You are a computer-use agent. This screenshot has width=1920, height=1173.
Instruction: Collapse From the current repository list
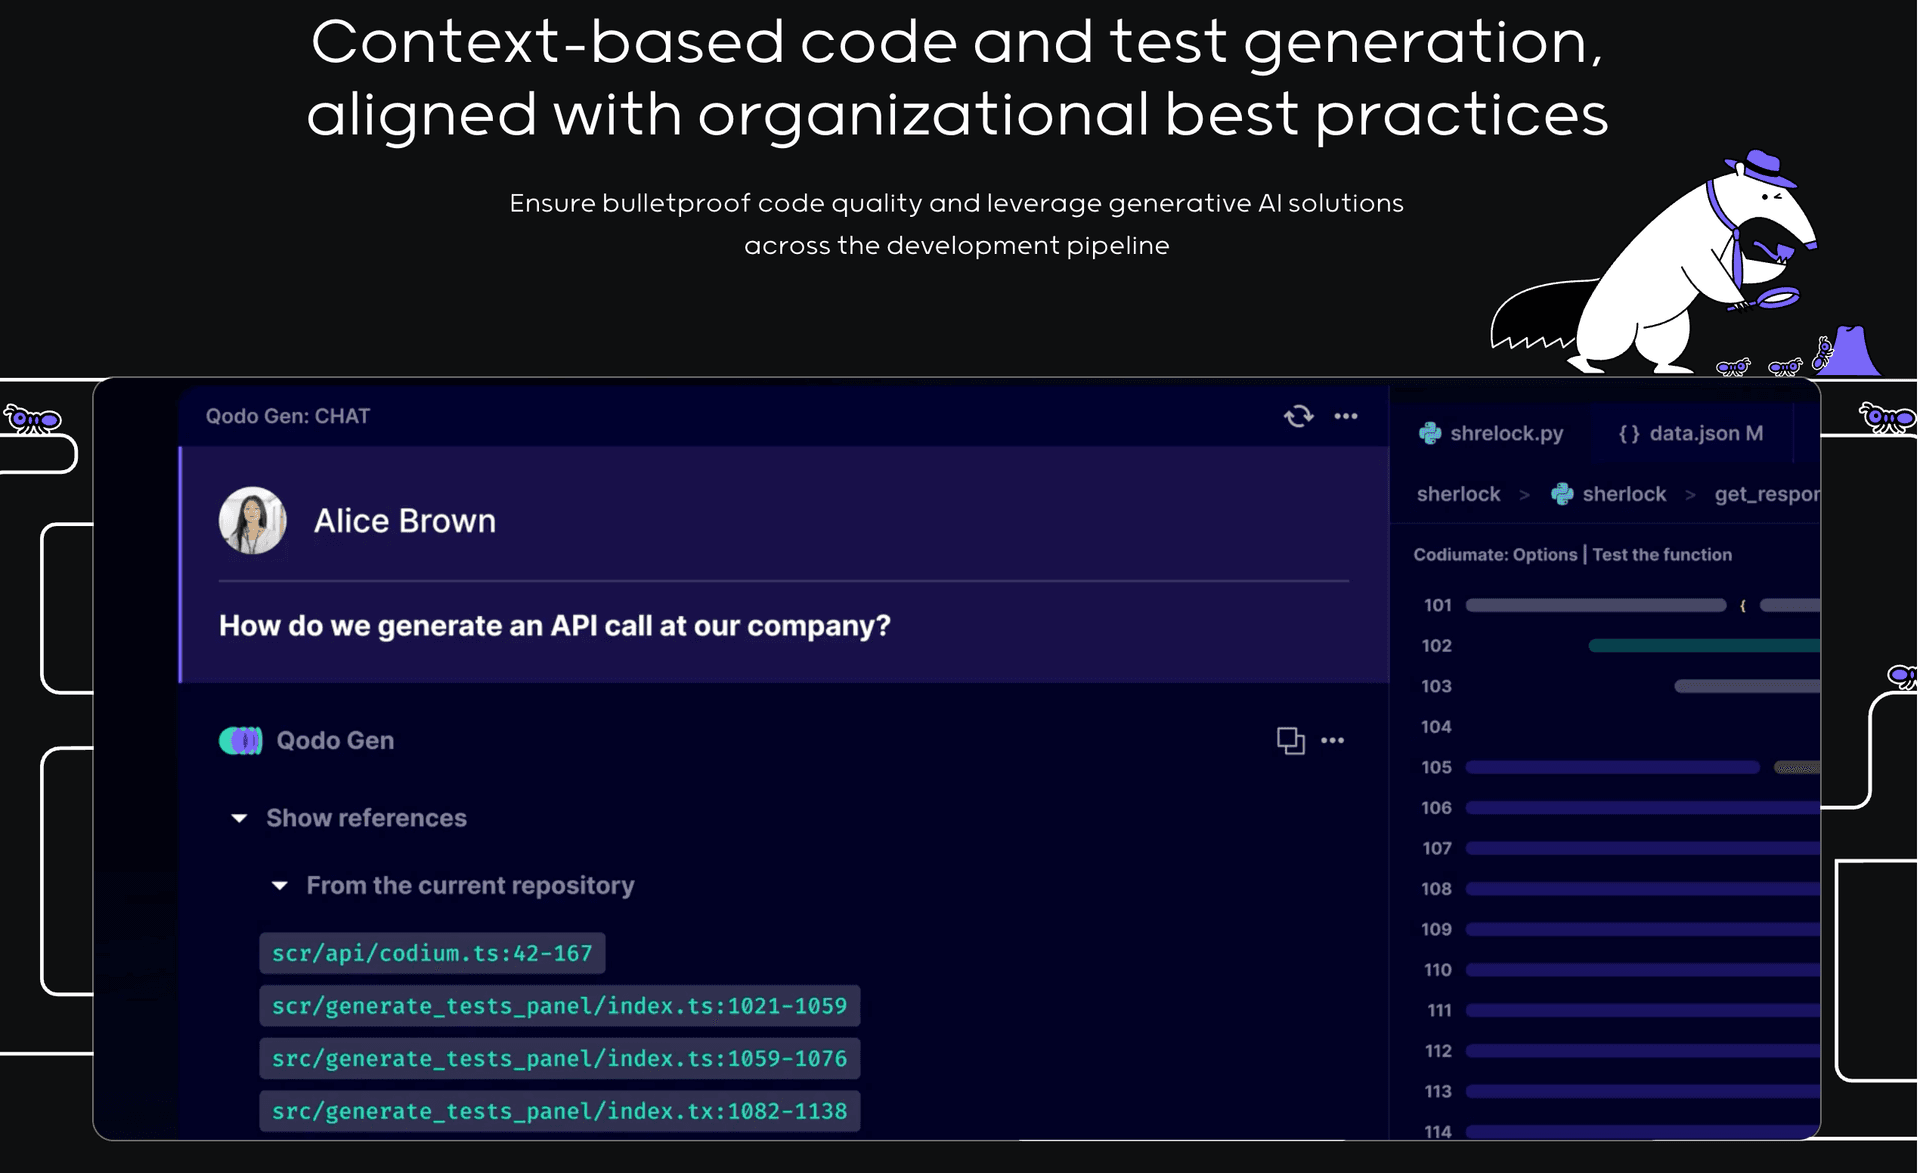tap(280, 886)
